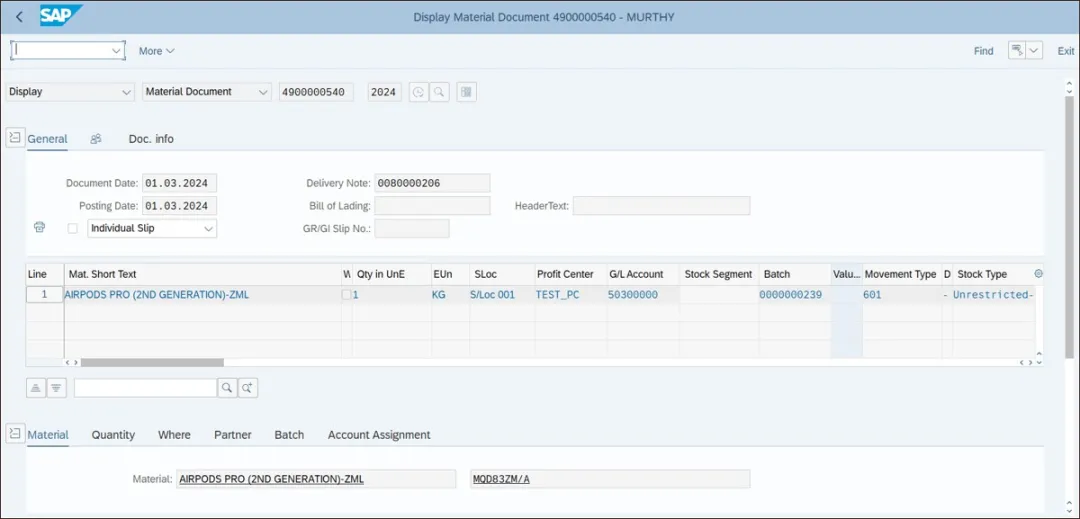Viewport: 1080px width, 519px height.
Task: Go back using the header arrow
Action: click(x=19, y=17)
